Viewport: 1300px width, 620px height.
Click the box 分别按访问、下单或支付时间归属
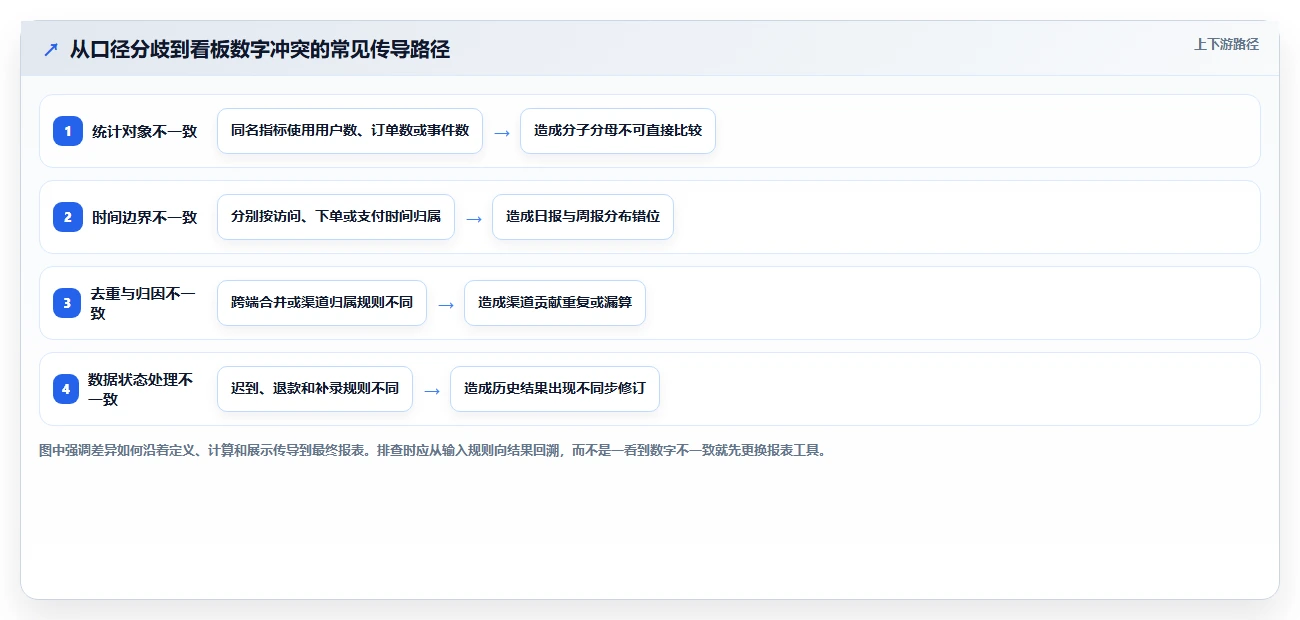[x=336, y=217]
